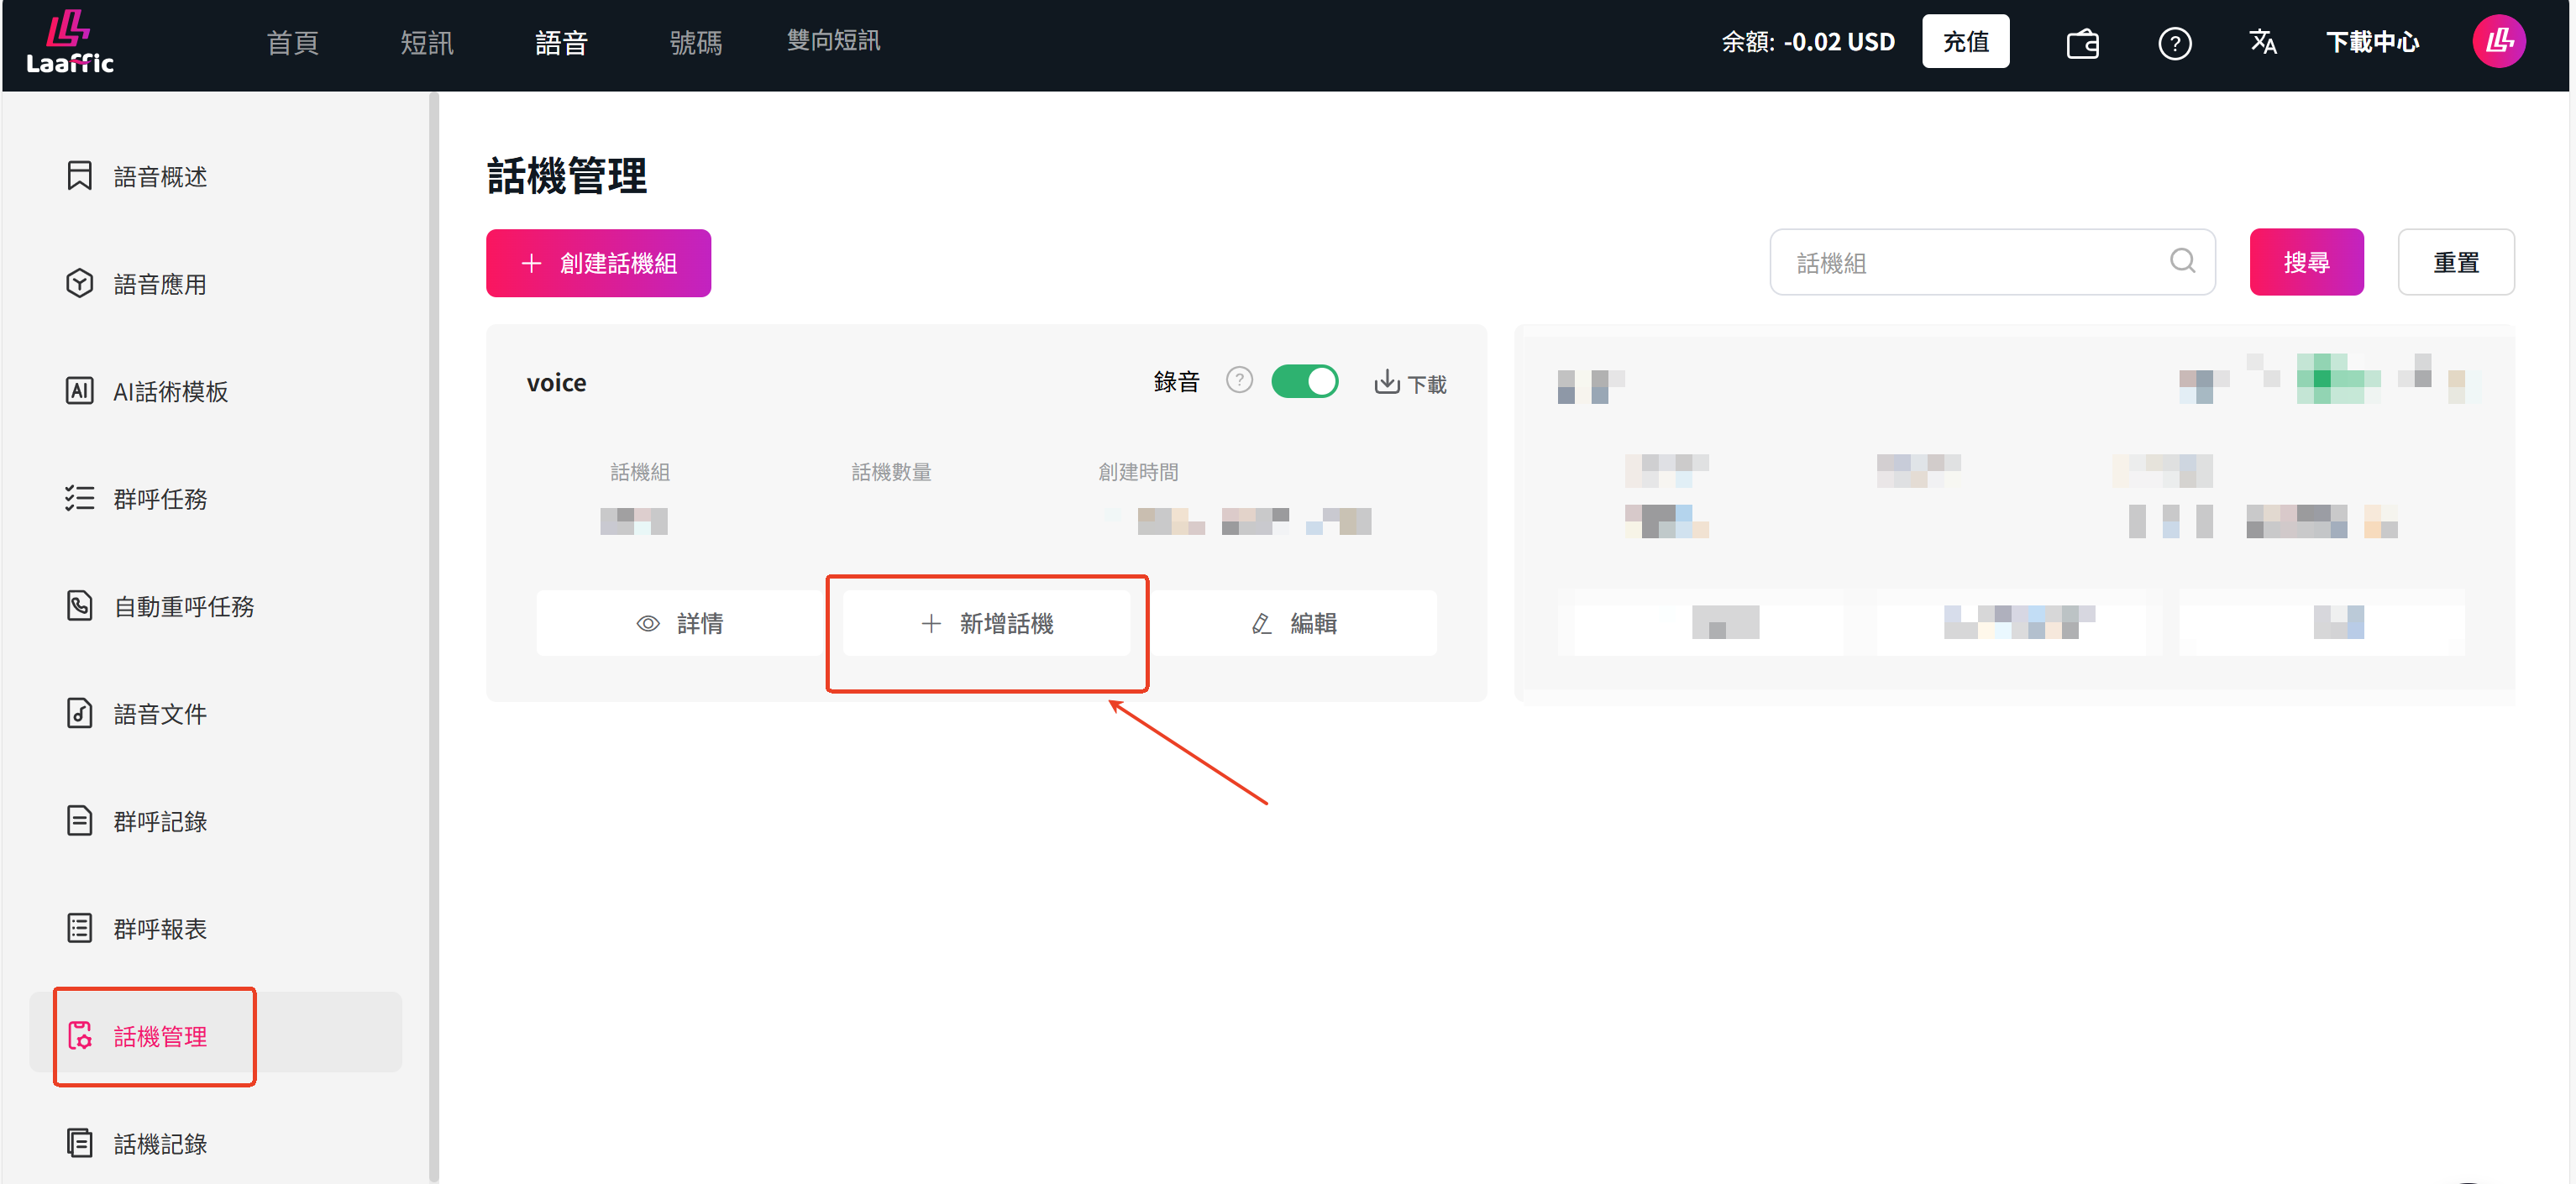Image resolution: width=2576 pixels, height=1184 pixels.
Task: Click 新增話機 to add a phone
Action: click(x=986, y=623)
